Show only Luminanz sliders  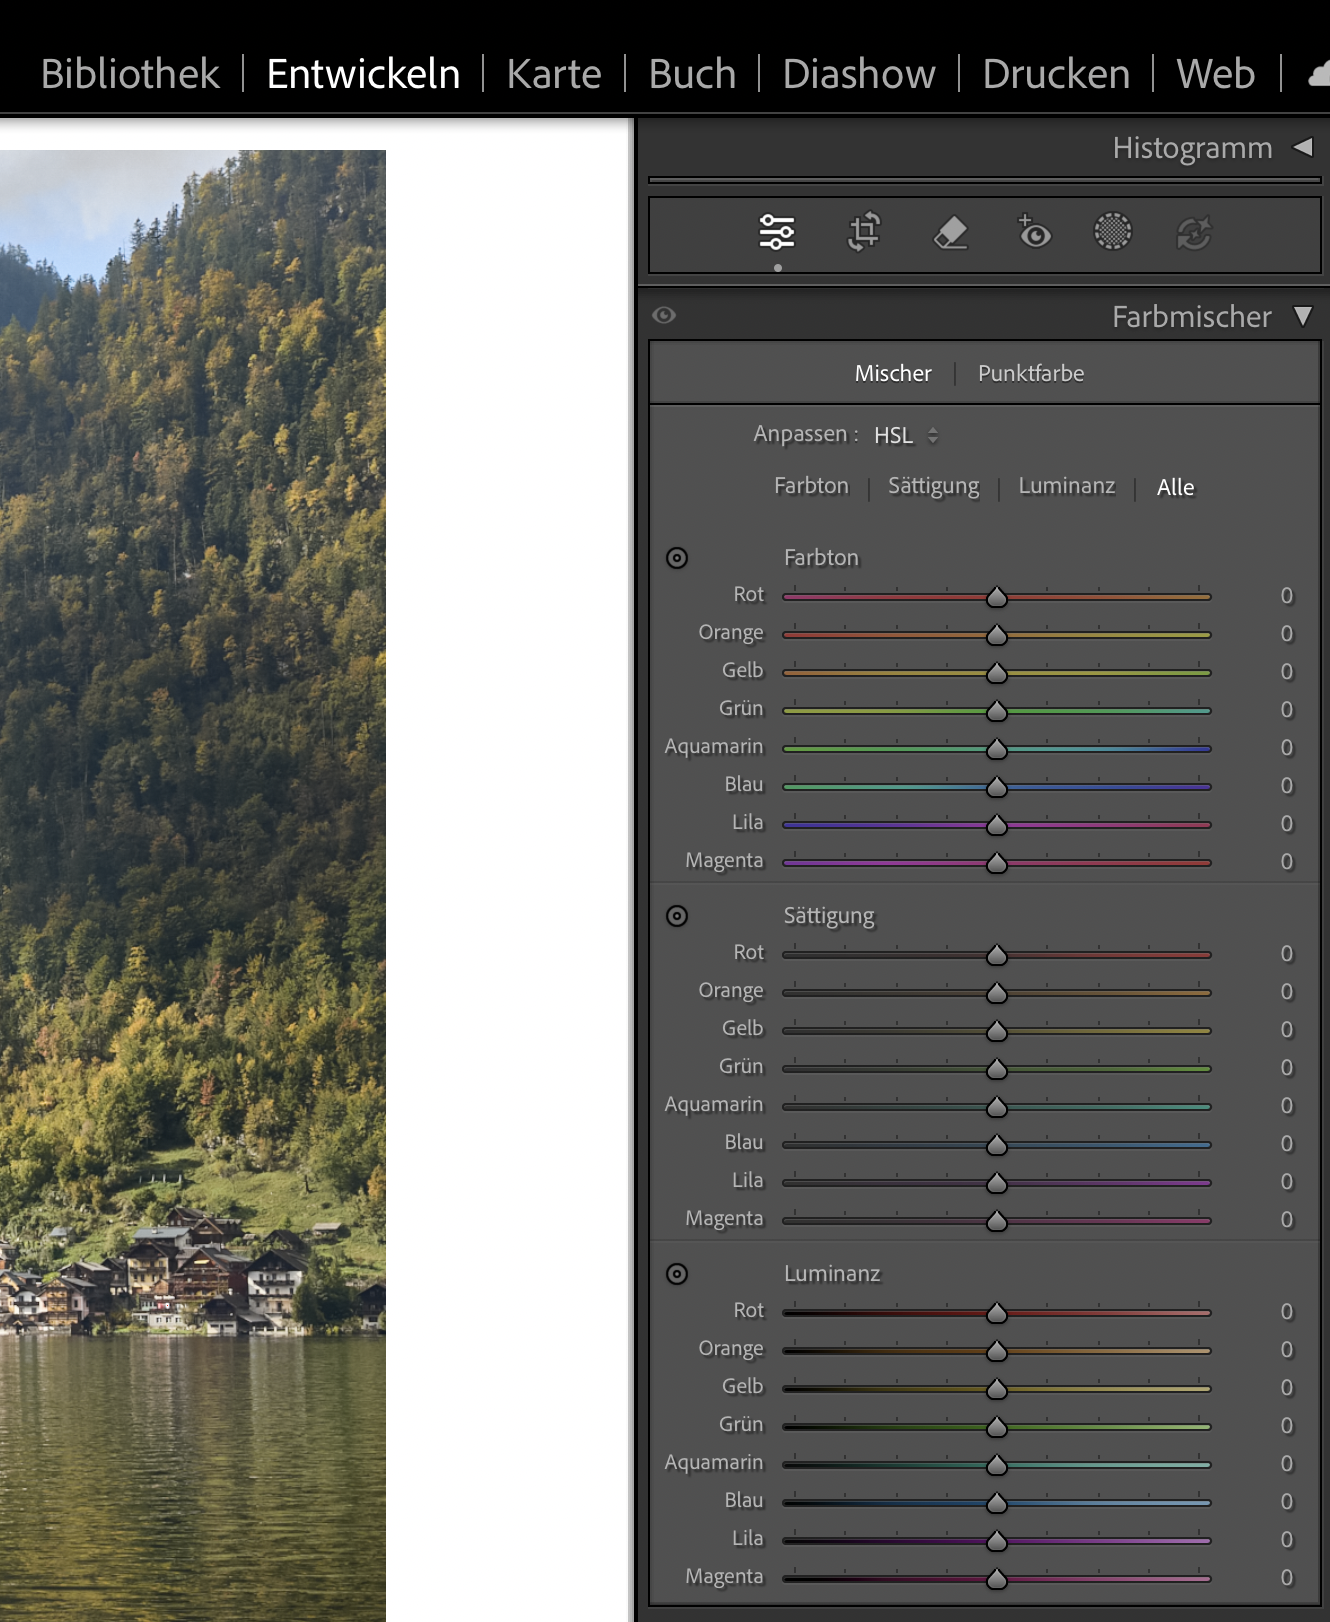pos(1066,486)
